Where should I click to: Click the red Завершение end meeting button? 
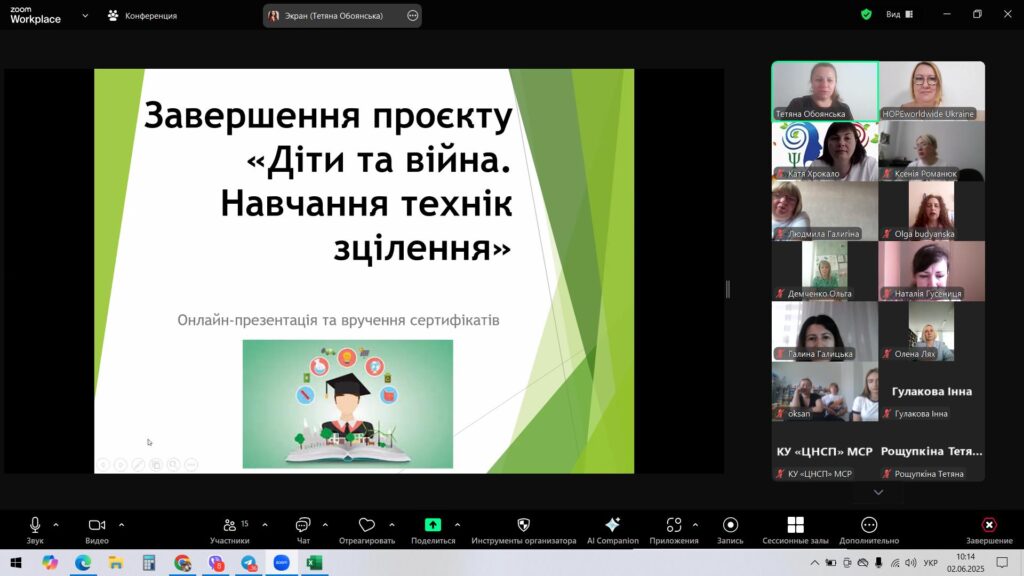(988, 525)
